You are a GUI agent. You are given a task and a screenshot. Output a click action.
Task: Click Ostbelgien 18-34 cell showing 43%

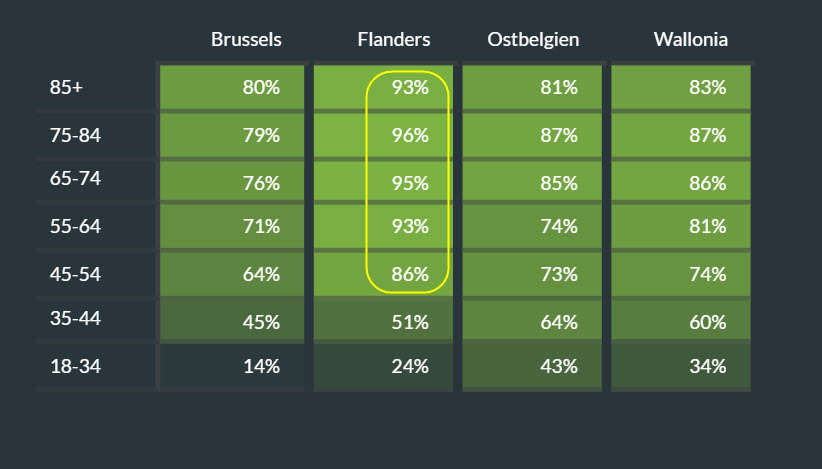point(532,366)
